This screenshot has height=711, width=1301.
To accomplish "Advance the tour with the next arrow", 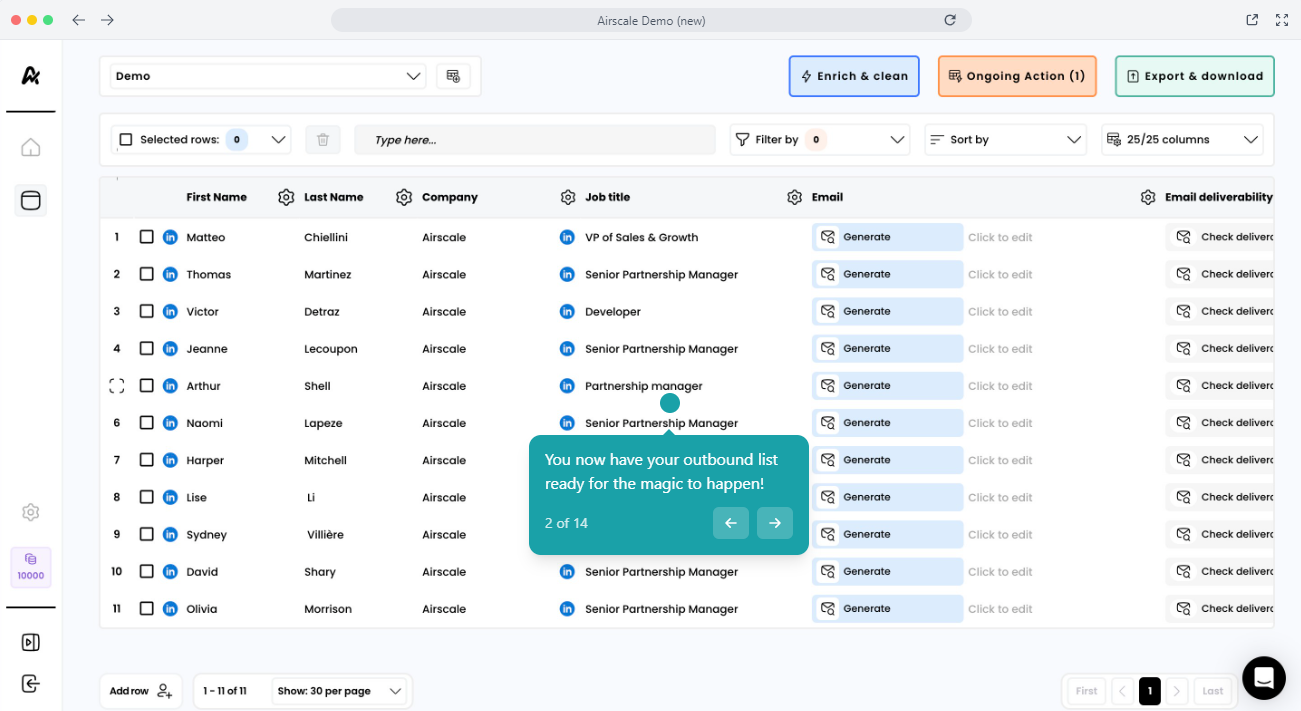I will (775, 523).
